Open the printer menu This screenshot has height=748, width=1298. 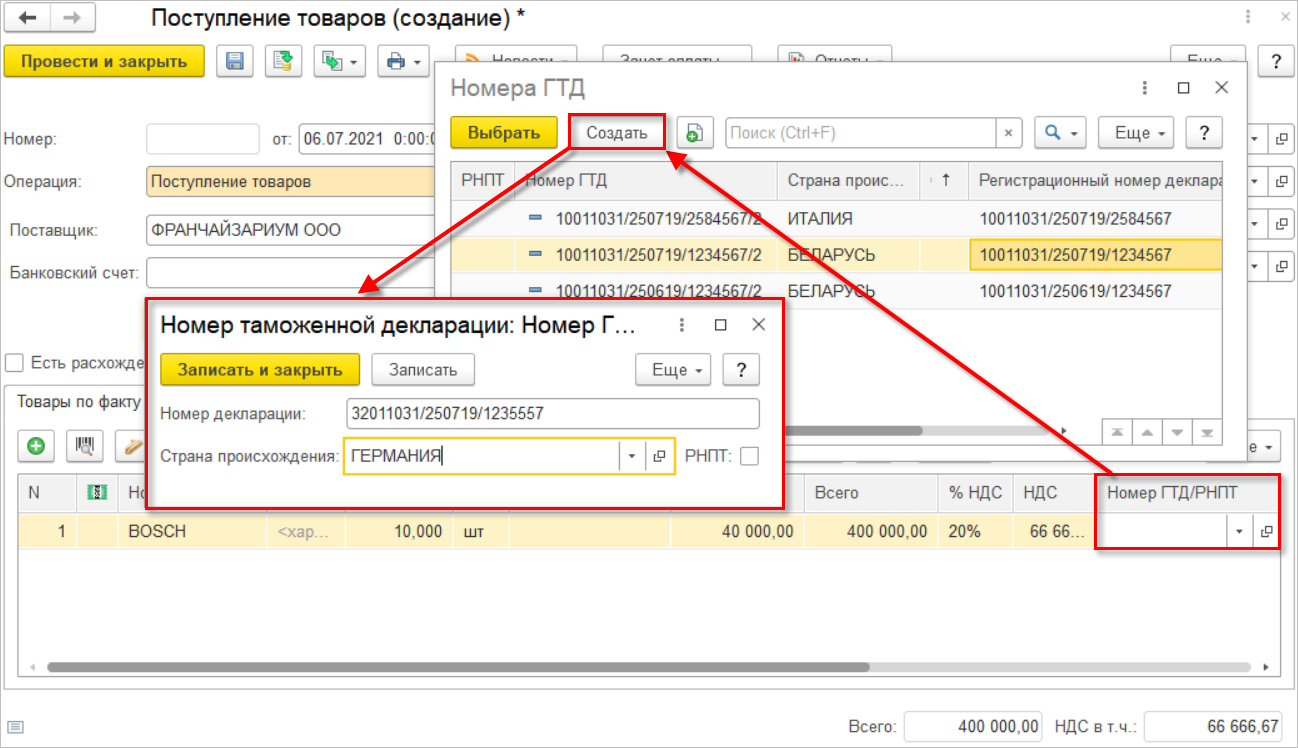[x=403, y=62]
